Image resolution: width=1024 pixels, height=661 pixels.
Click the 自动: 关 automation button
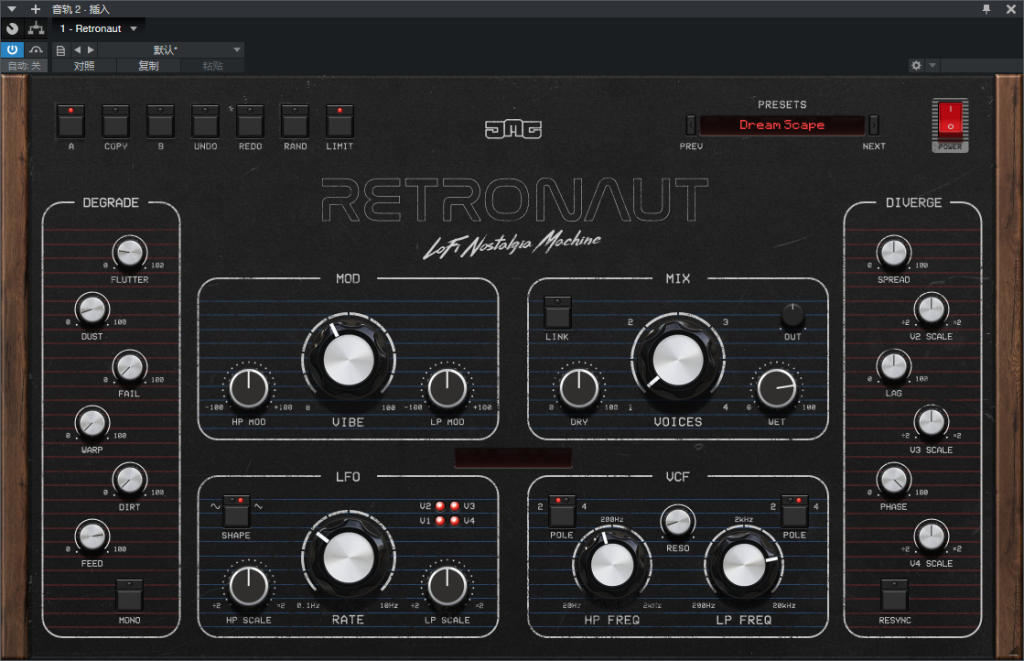[24, 66]
